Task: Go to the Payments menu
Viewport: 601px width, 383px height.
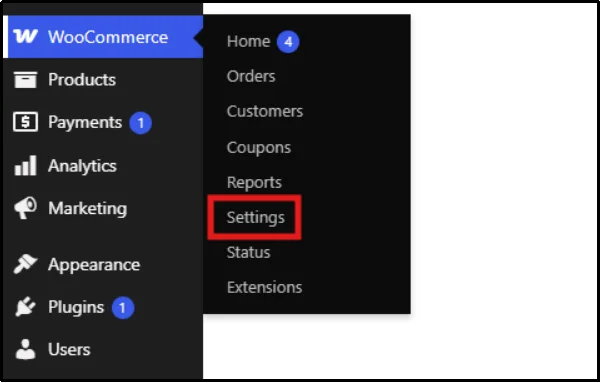Action: 85,123
